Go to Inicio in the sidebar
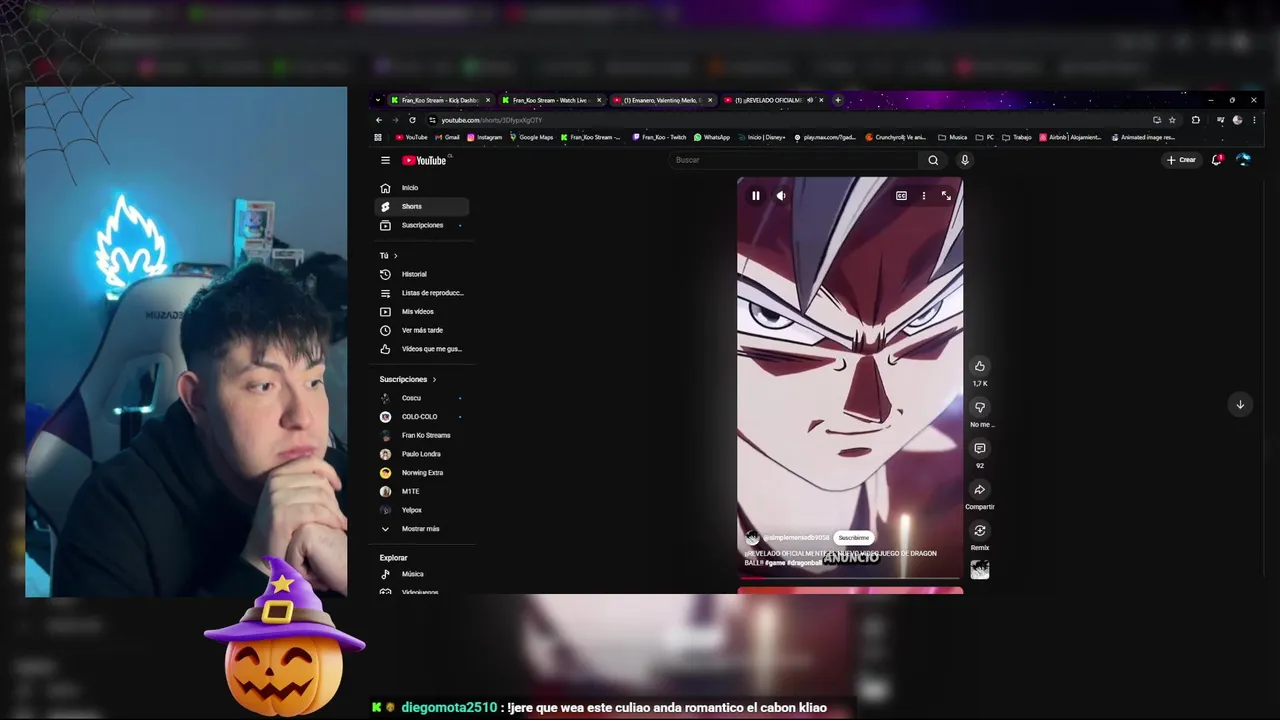The height and width of the screenshot is (720, 1280). click(x=422, y=188)
